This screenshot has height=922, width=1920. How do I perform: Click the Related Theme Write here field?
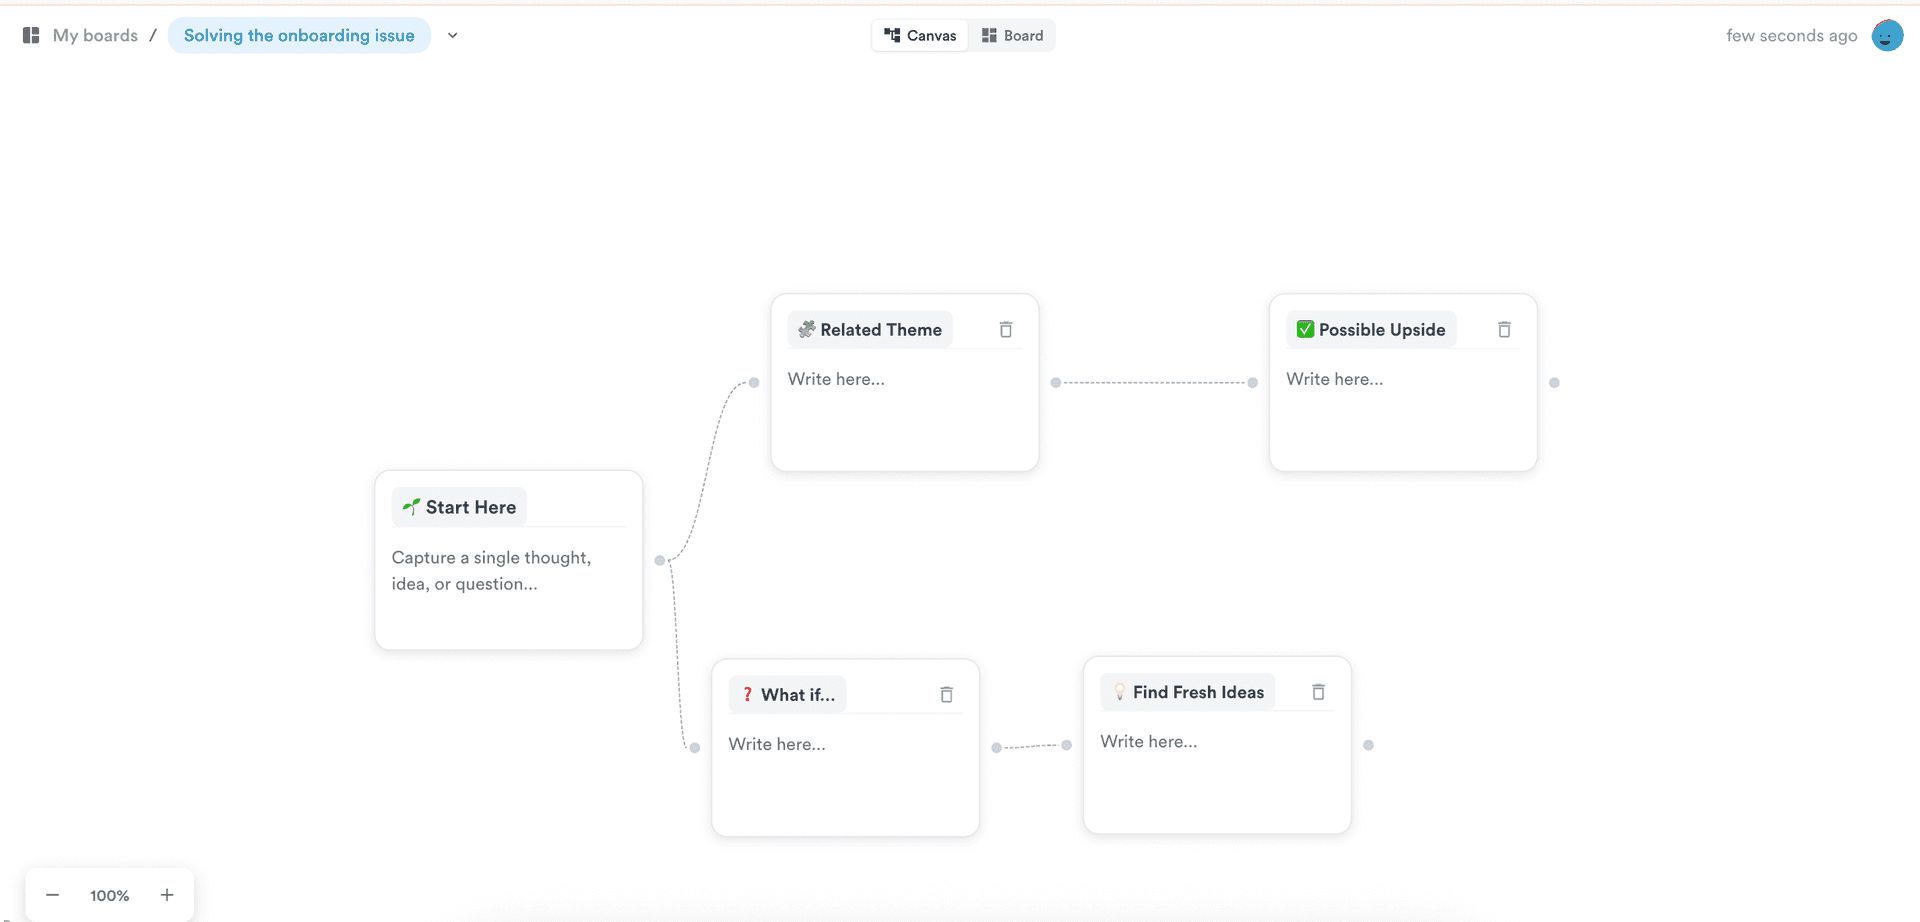point(904,379)
